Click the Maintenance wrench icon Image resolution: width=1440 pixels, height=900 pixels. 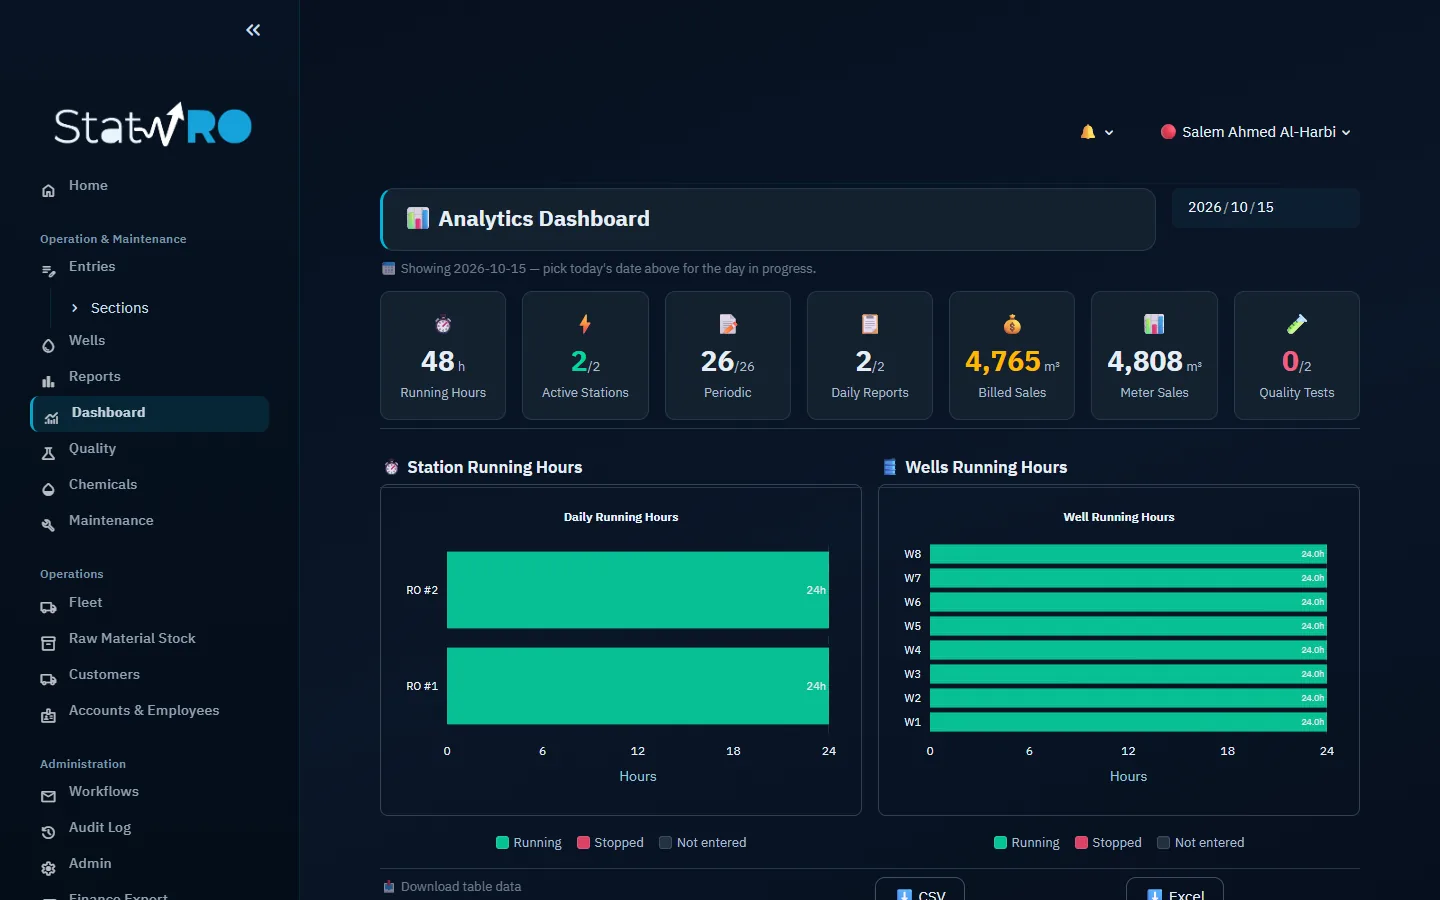point(48,525)
